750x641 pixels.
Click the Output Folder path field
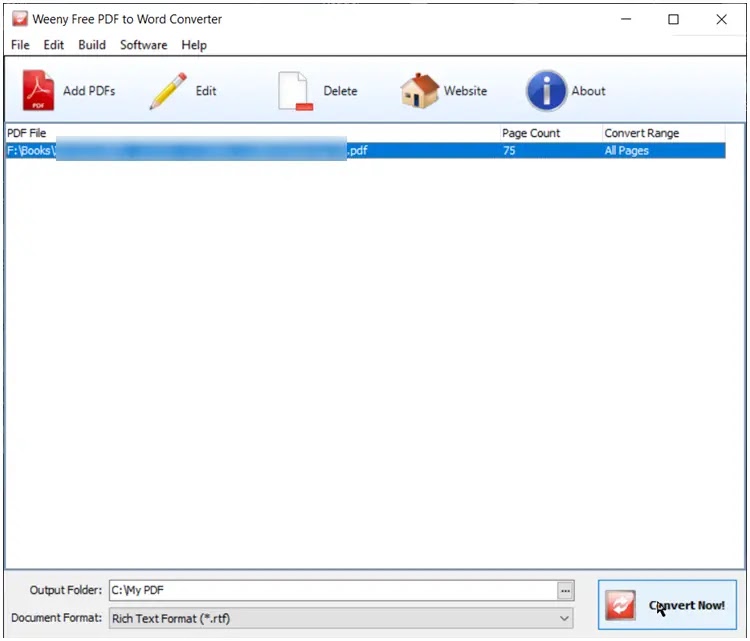click(x=333, y=591)
